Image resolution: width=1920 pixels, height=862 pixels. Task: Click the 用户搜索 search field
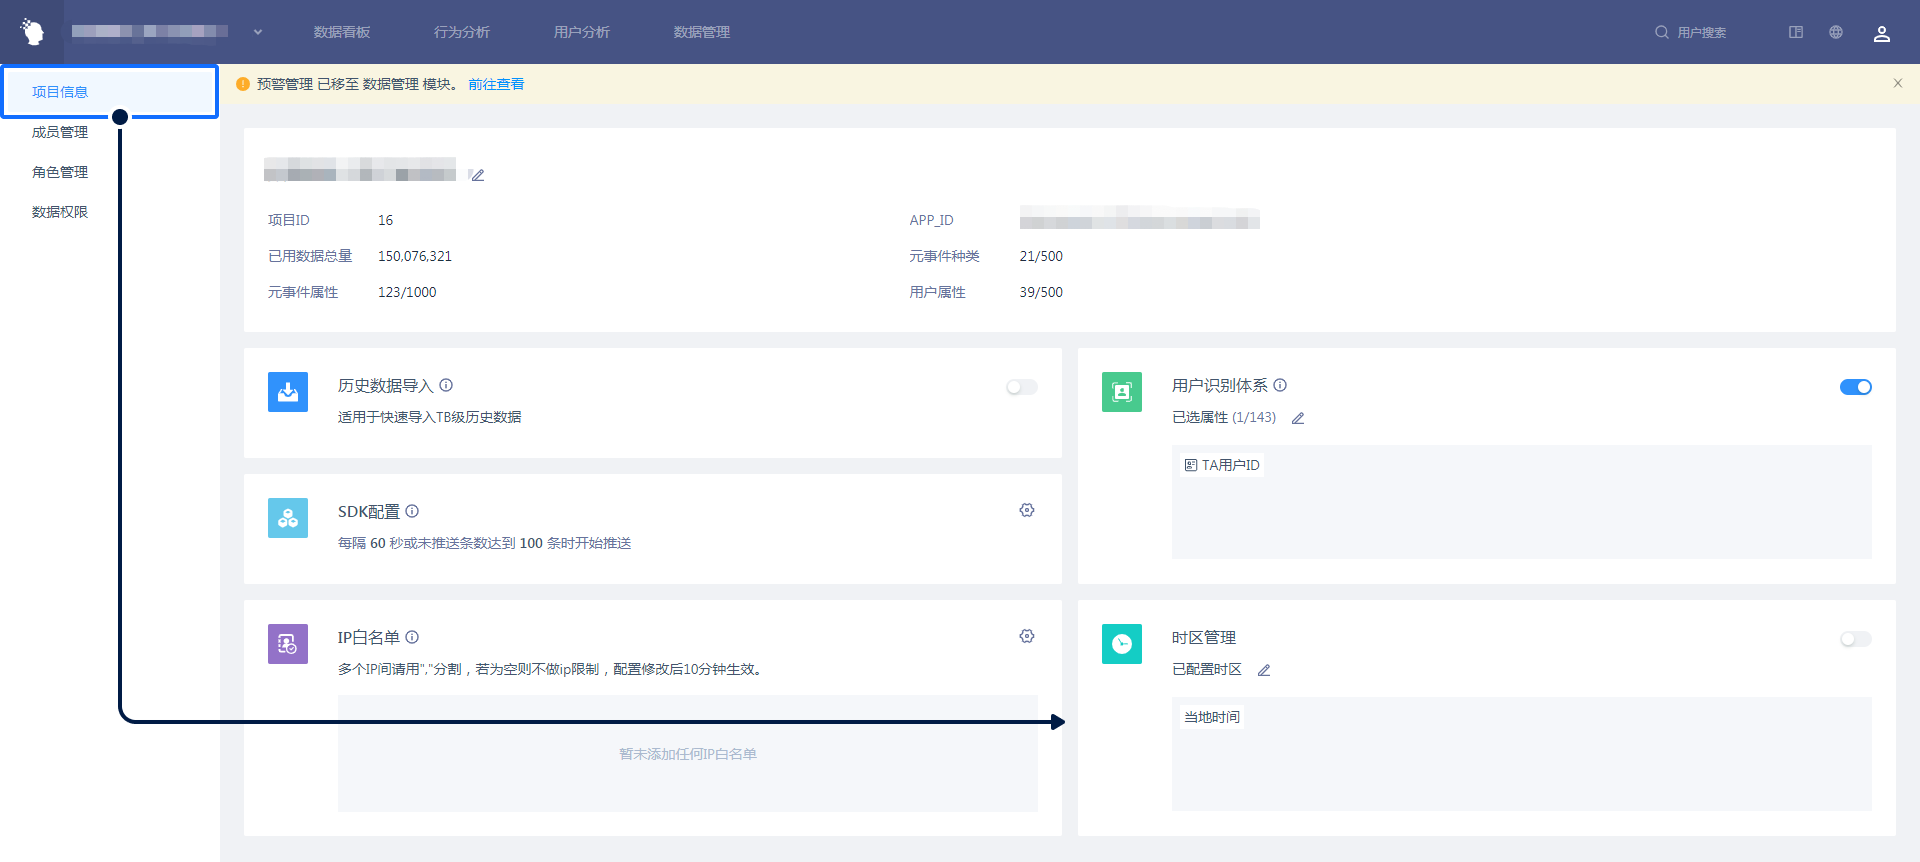[1700, 32]
